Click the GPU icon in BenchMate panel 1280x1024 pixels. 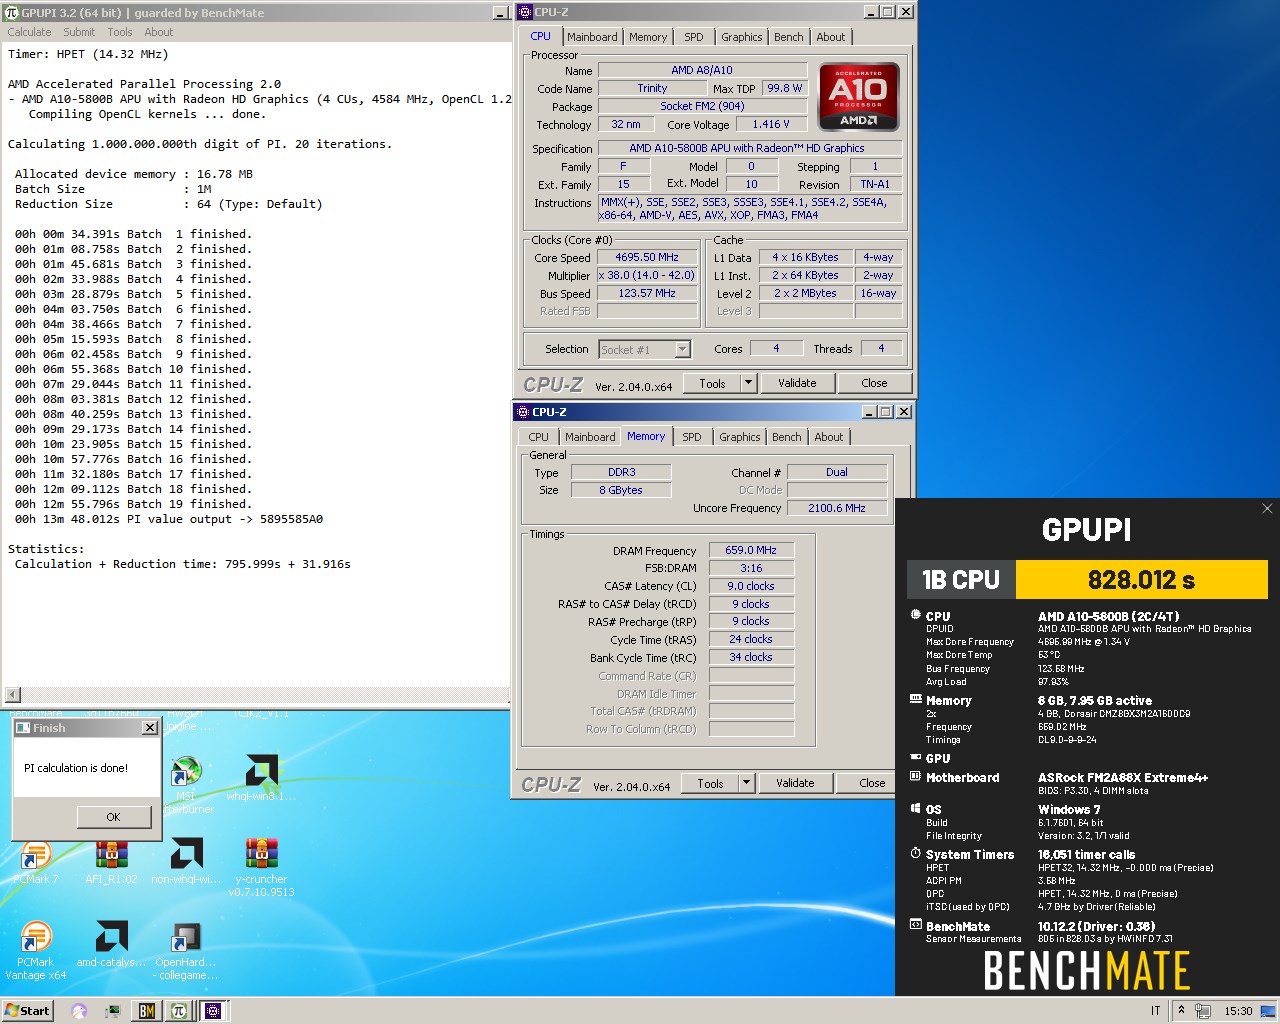(915, 757)
